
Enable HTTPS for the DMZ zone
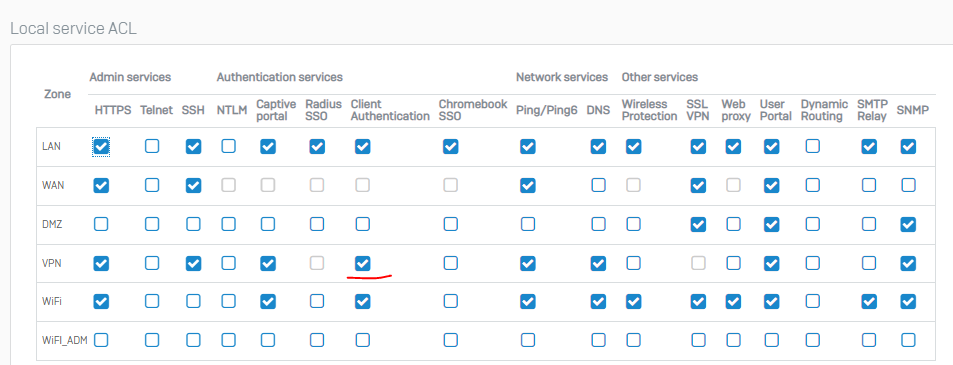101,224
